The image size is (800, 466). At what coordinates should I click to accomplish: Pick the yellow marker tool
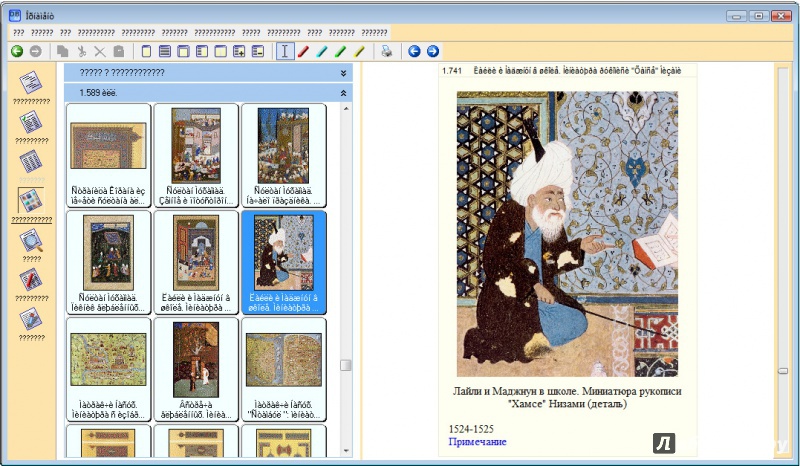click(x=360, y=51)
